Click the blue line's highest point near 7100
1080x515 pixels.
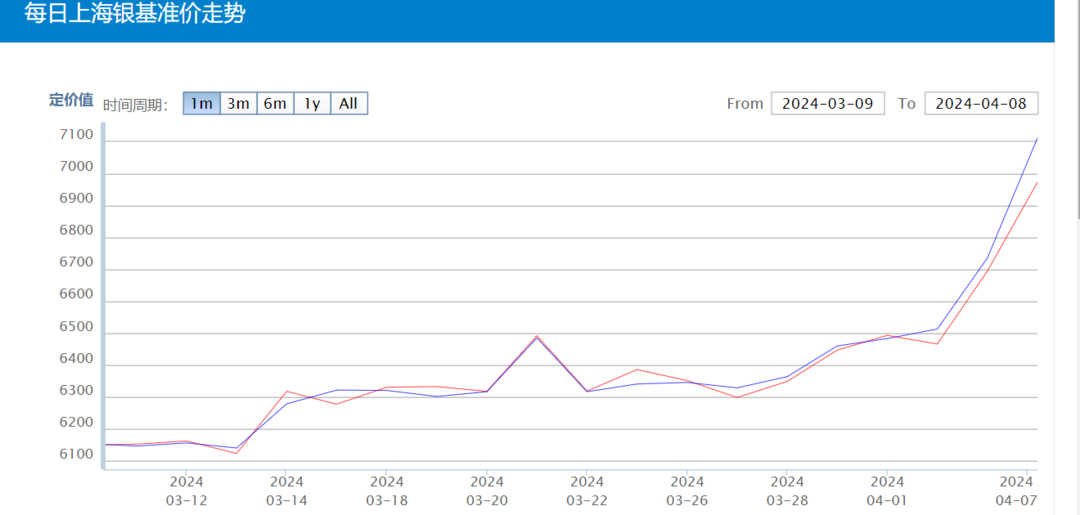click(x=1037, y=139)
